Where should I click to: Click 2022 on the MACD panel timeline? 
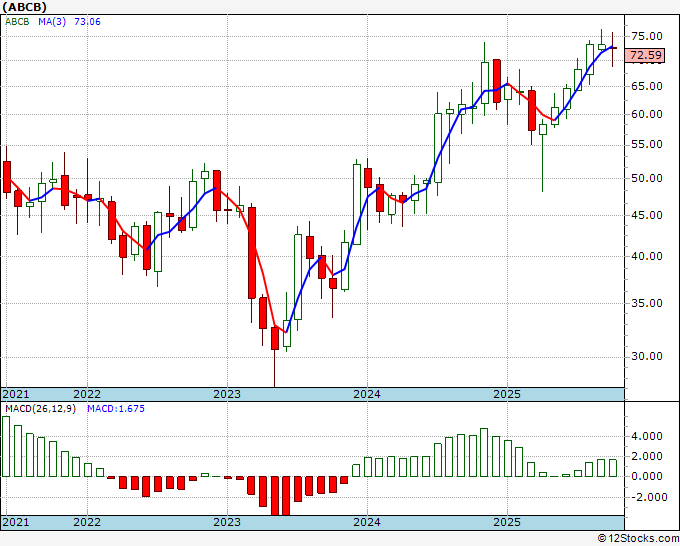point(87,522)
